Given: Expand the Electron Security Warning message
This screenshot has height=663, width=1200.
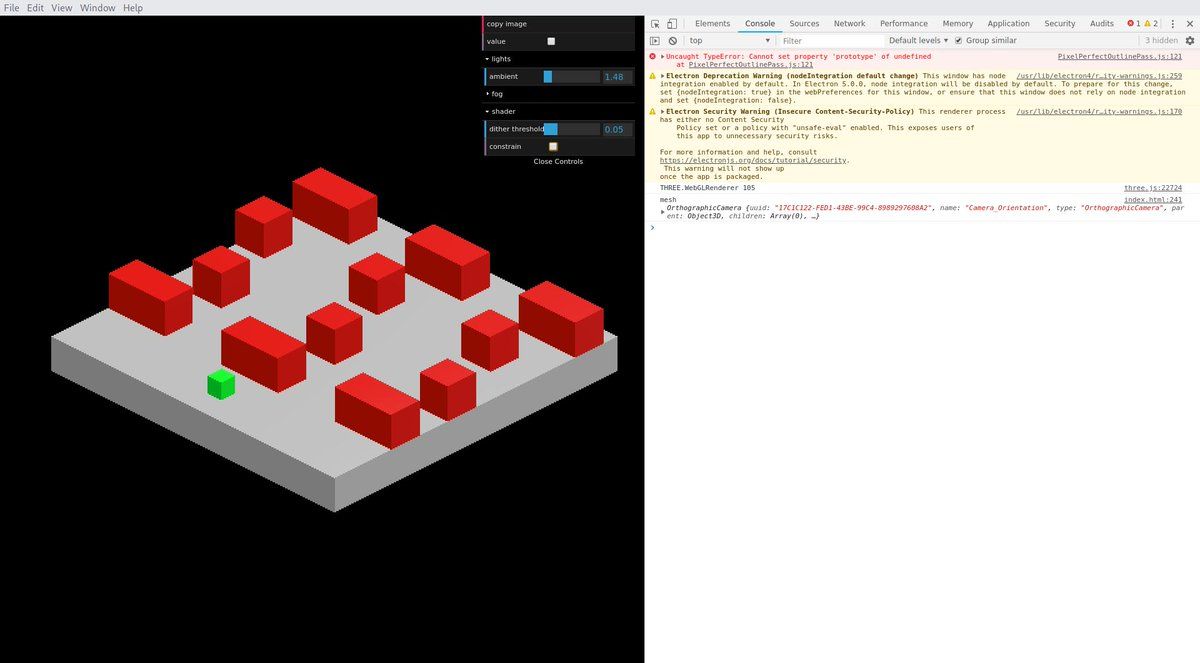Looking at the screenshot, I should click(x=663, y=112).
